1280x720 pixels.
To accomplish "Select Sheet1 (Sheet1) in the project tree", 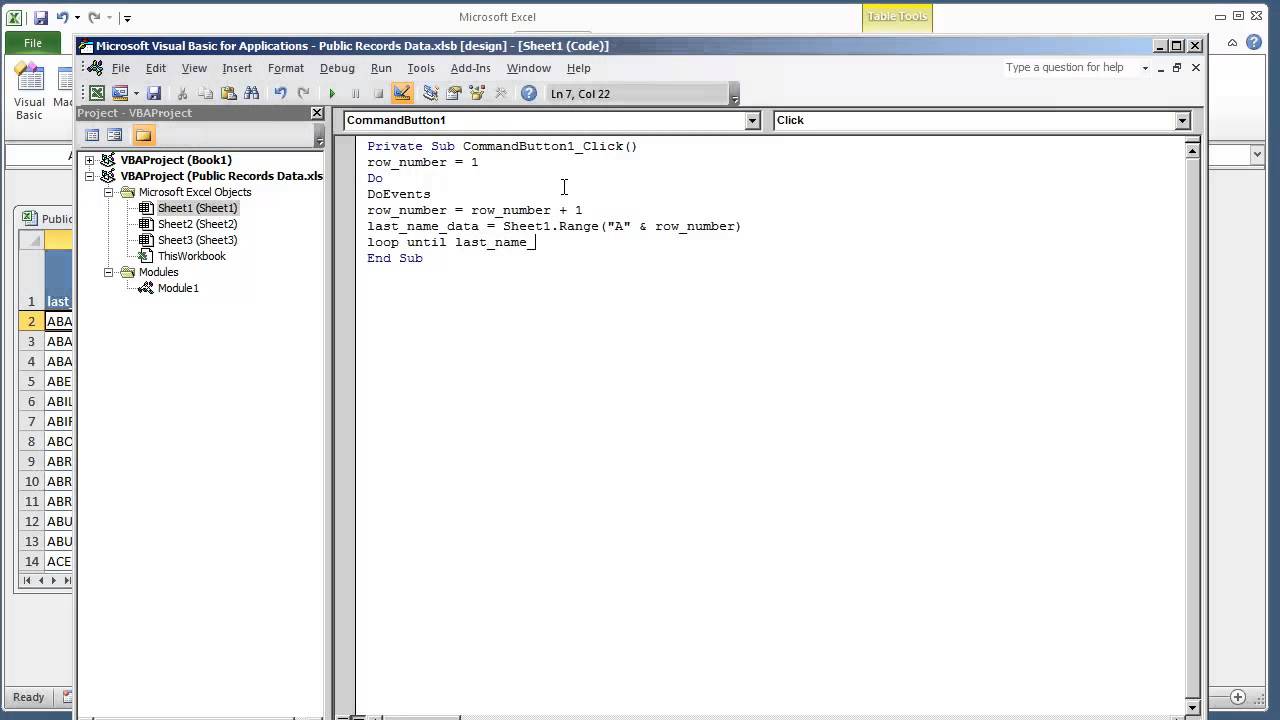I will click(197, 208).
